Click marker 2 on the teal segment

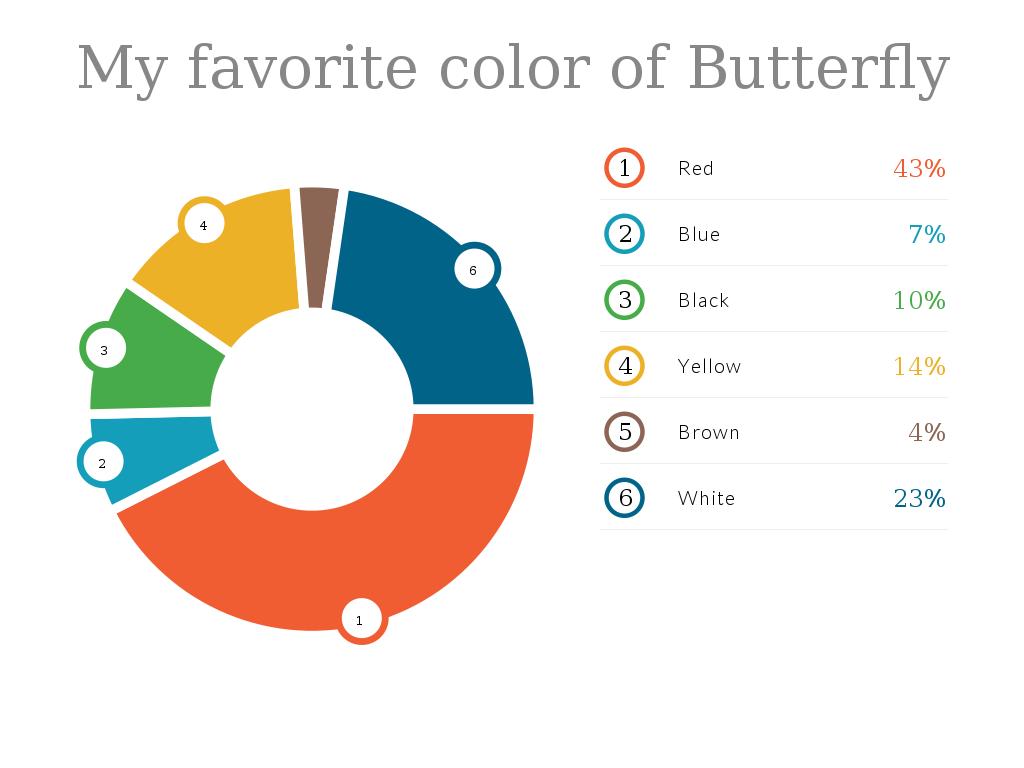tap(102, 462)
